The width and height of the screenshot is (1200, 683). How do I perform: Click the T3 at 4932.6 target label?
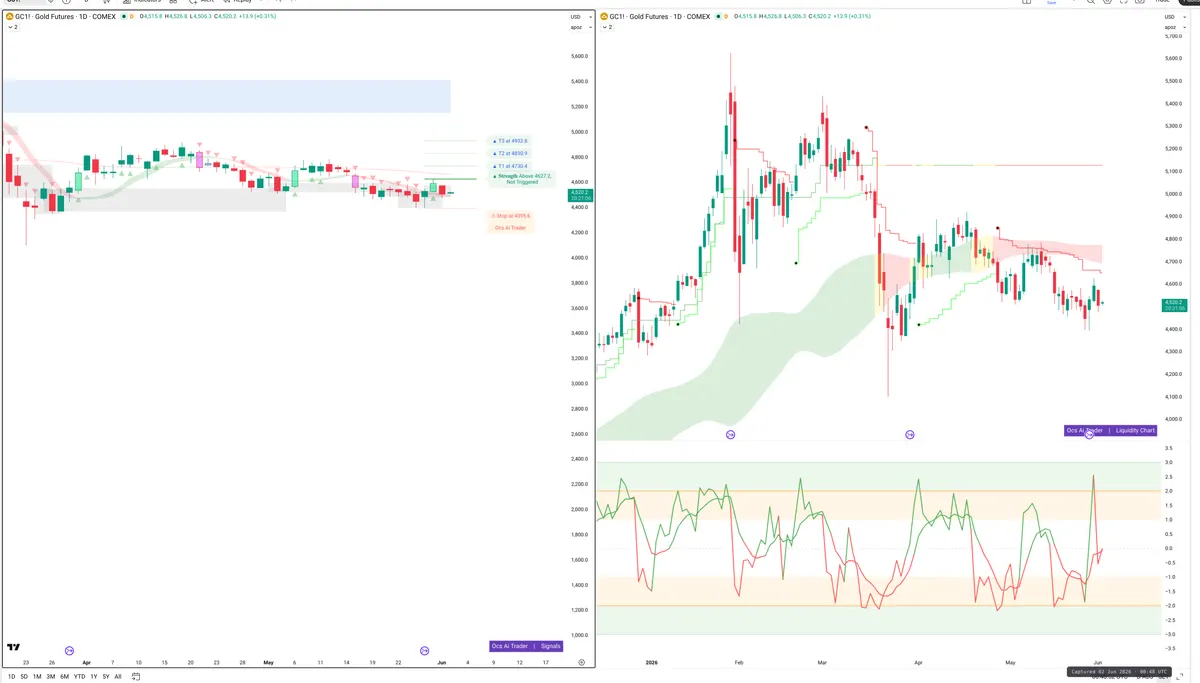coord(512,141)
